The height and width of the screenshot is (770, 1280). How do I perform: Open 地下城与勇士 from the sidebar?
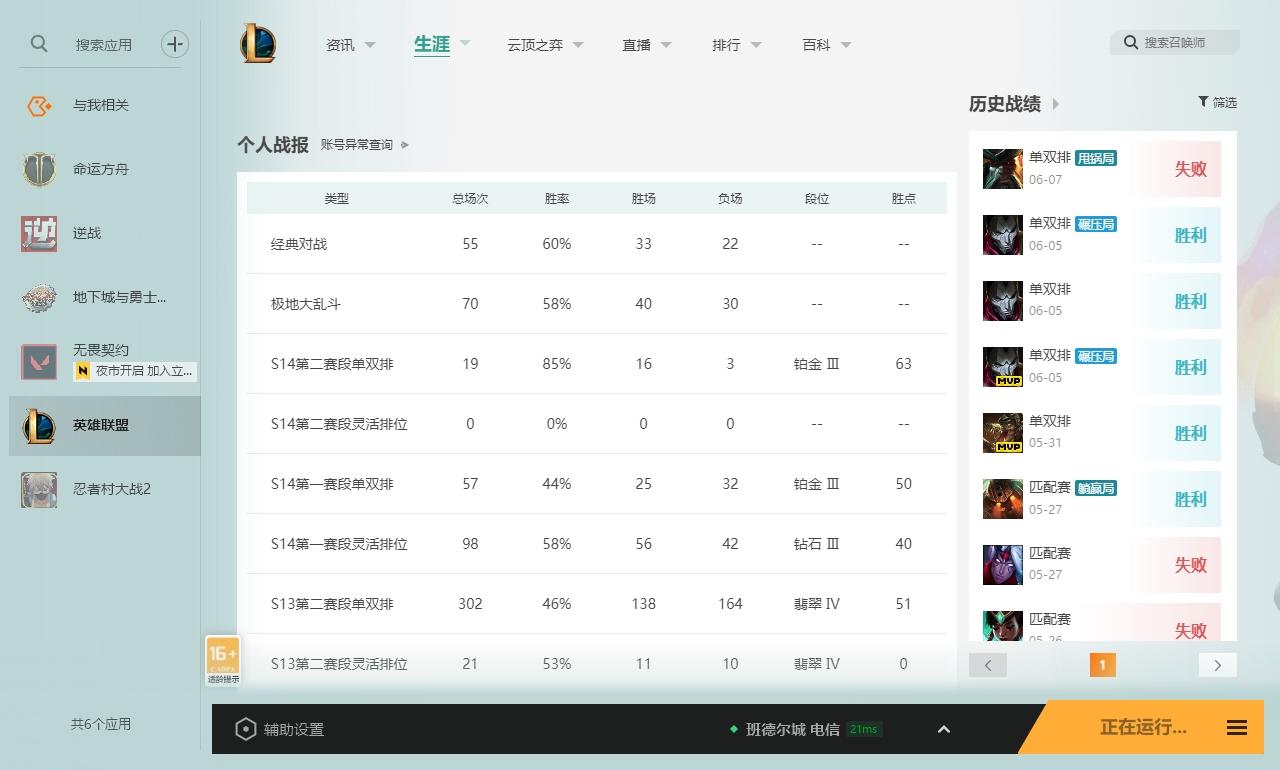[38, 297]
